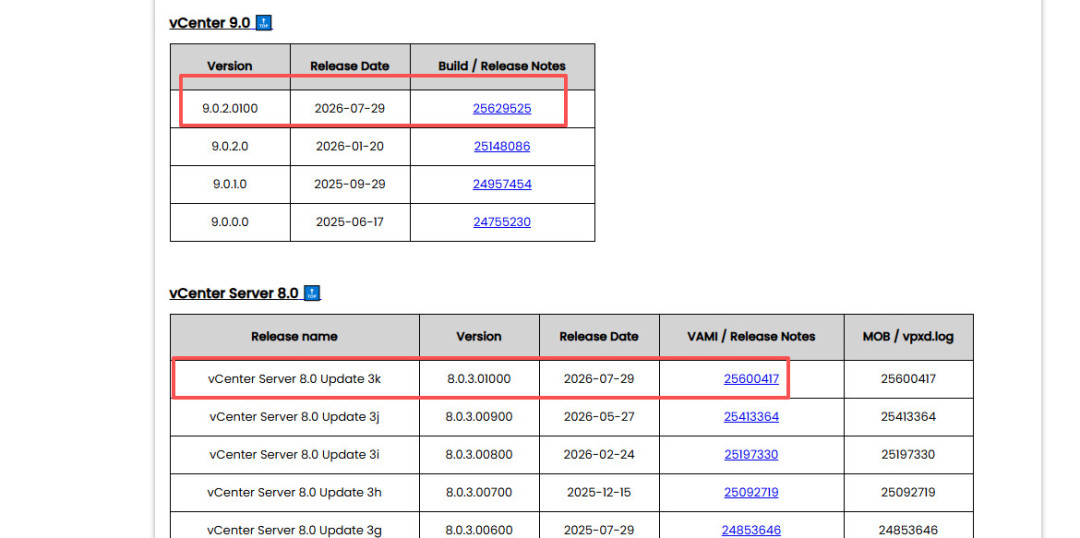Select release date 2025-12-15
Image resolution: width=1080 pixels, height=538 pixels.
point(599,492)
